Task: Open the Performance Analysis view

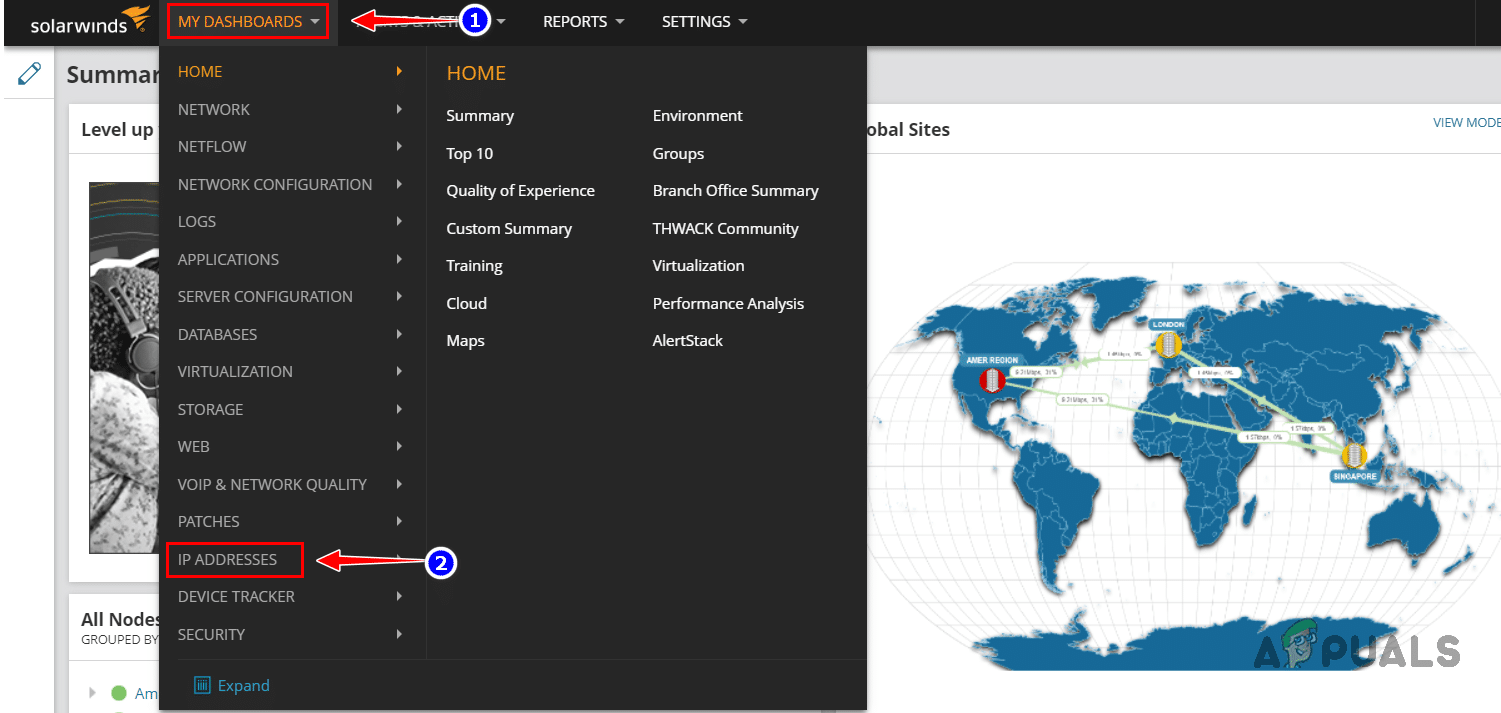Action: [x=728, y=303]
